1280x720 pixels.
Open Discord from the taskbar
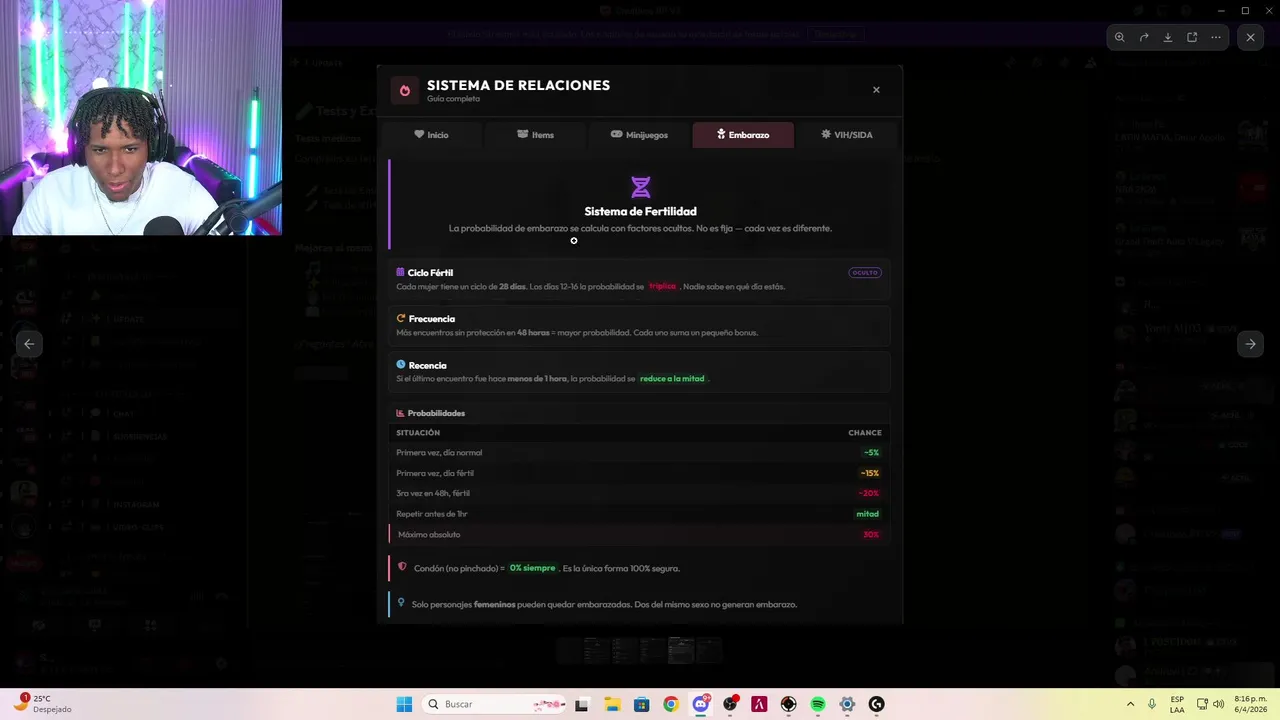tap(701, 704)
